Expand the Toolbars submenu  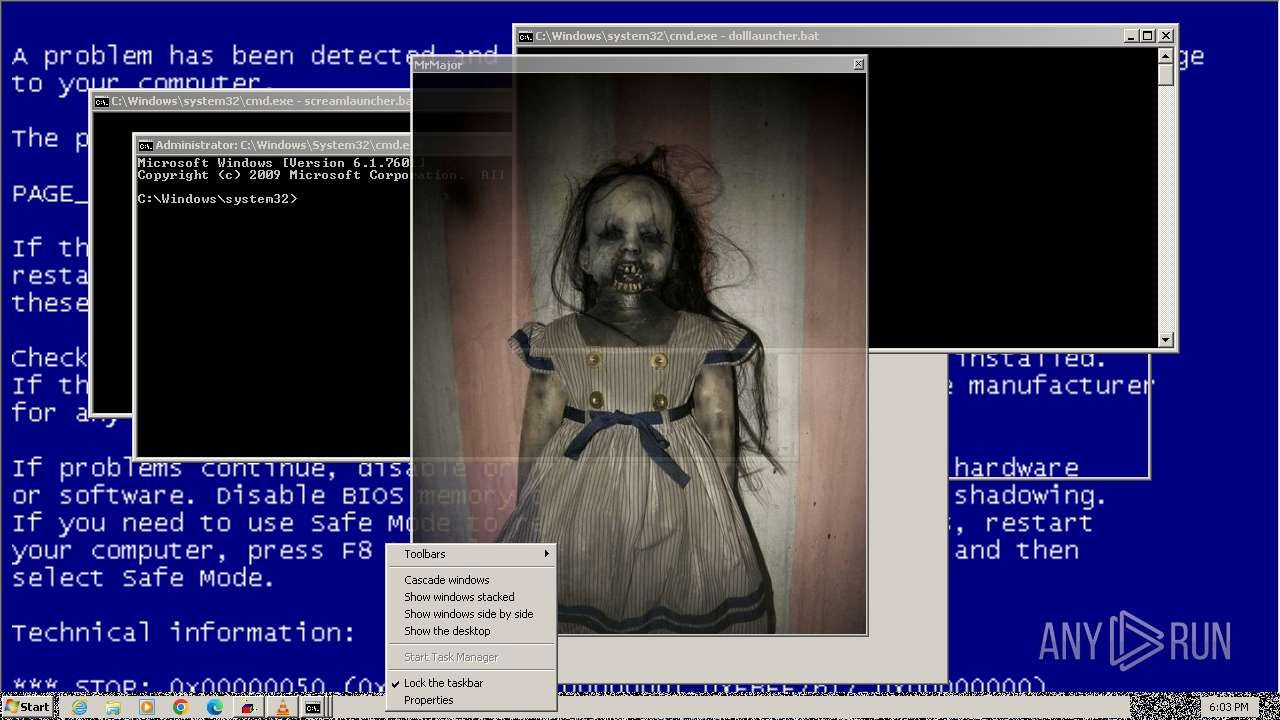click(x=471, y=554)
